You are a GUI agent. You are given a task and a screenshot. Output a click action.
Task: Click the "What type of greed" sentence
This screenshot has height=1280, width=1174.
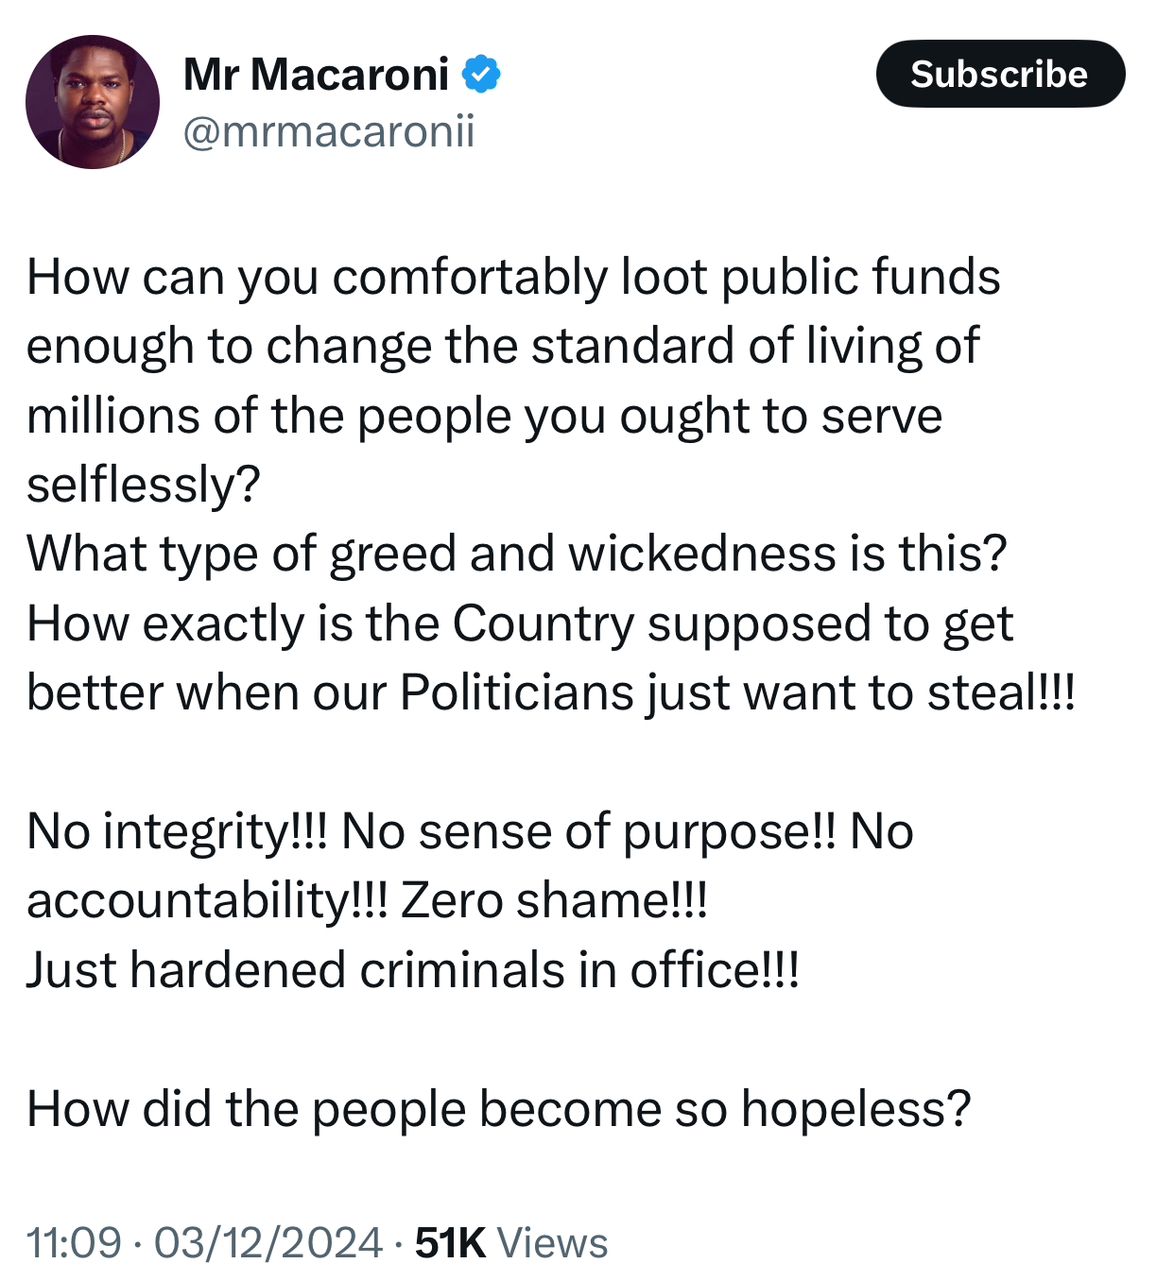516,553
